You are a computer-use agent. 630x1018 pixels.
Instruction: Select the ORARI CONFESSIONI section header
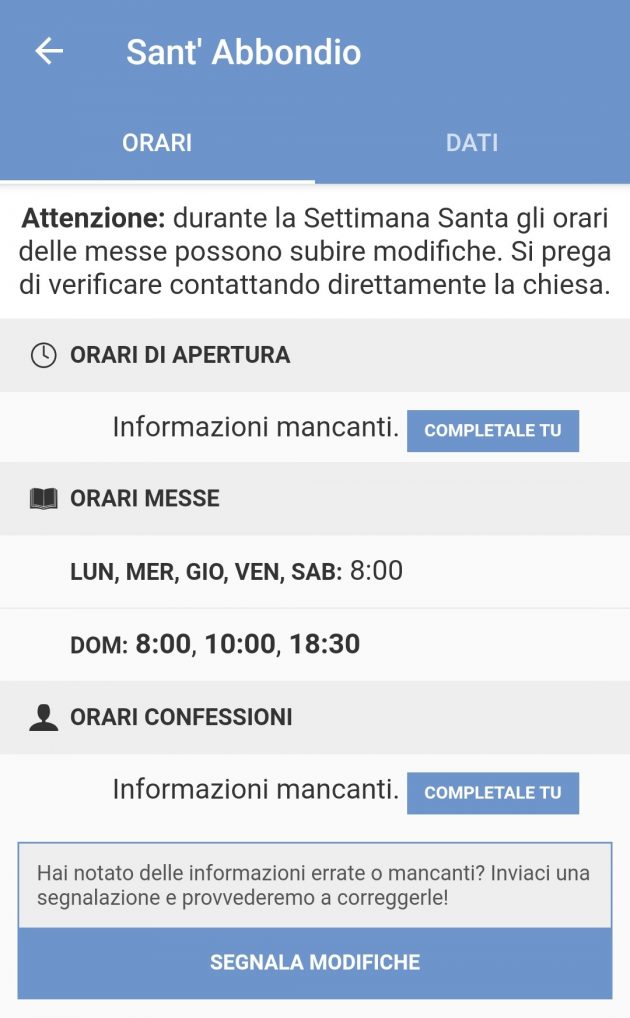181,717
